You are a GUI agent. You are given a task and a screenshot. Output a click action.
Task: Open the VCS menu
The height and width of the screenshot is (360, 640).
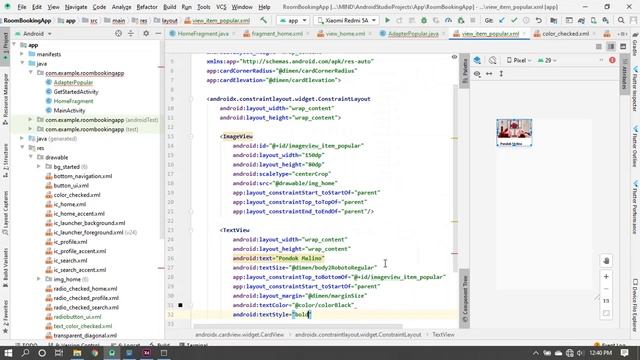221,7
